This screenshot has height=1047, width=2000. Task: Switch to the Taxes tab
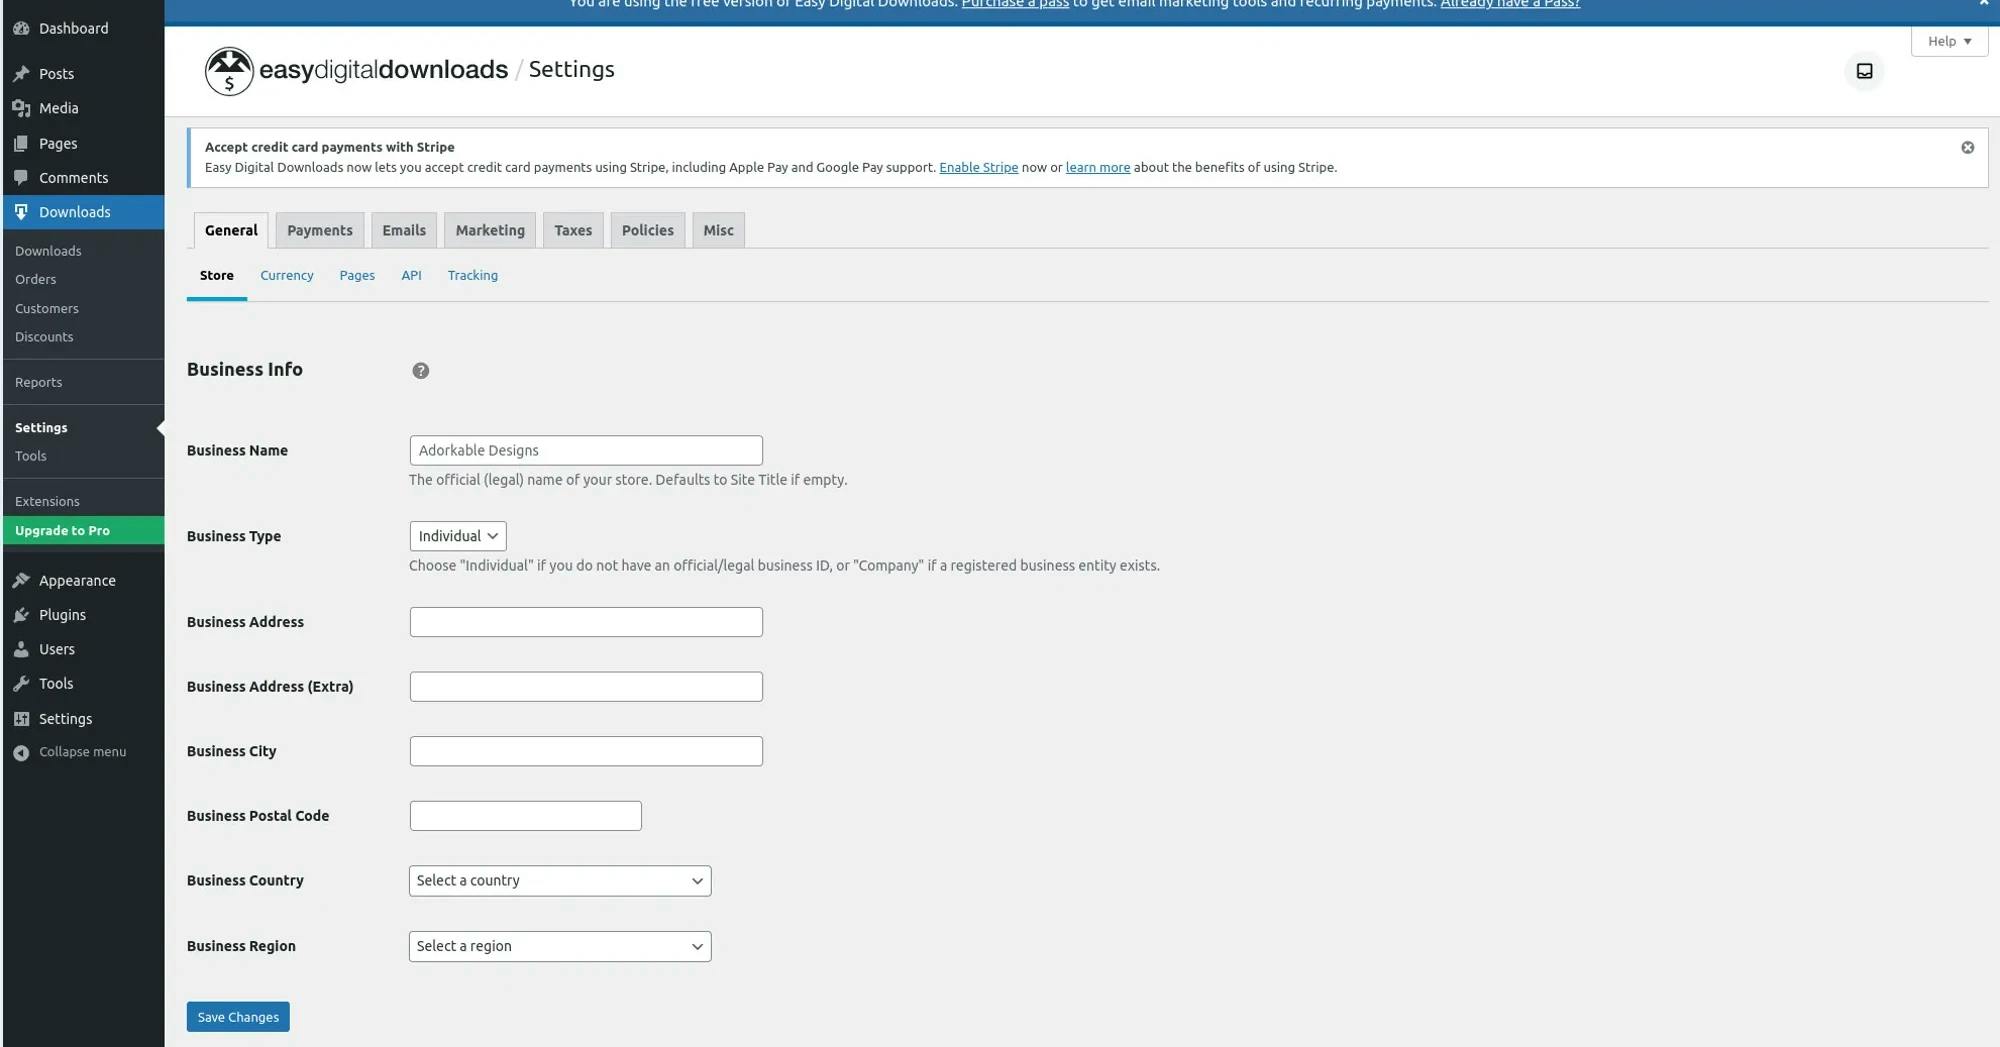[573, 230]
